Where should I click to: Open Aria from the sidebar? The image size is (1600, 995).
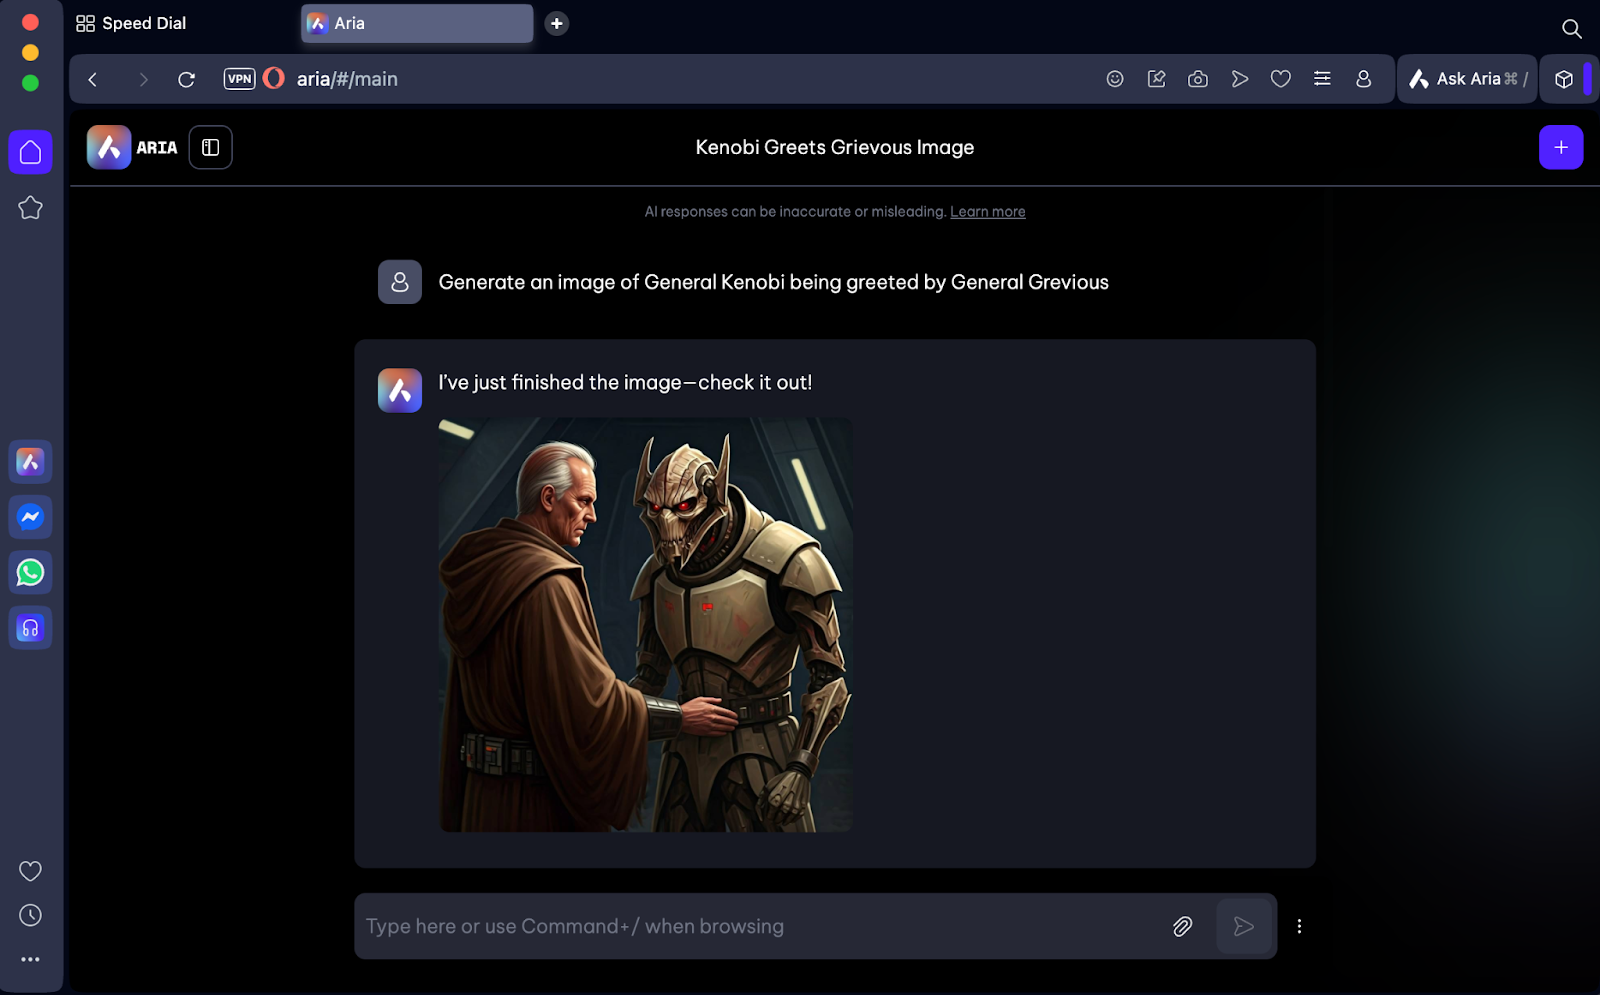coord(31,462)
